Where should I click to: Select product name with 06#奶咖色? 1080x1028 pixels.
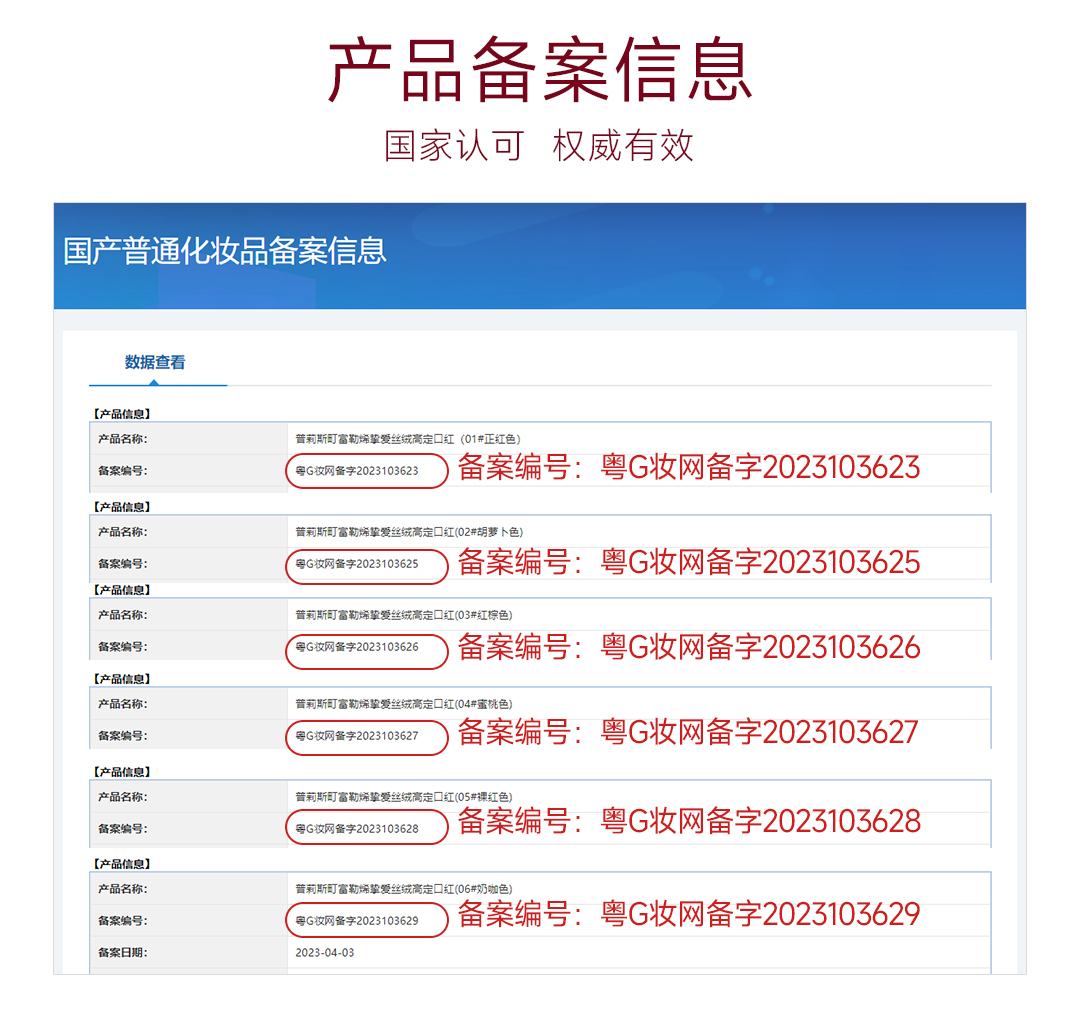(x=403, y=889)
